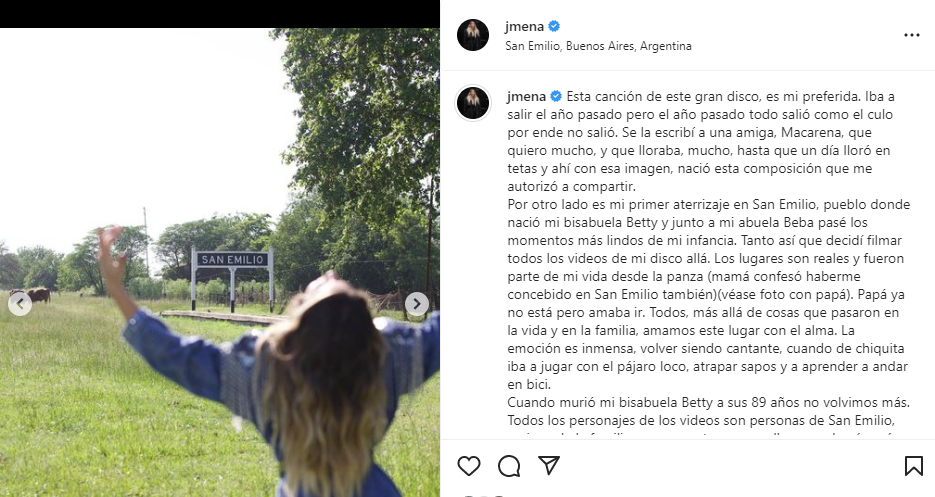Click the caption line starting 'Cuando murió mi bisabuela'
Image resolution: width=935 pixels, height=497 pixels.
pyautogui.click(x=708, y=402)
